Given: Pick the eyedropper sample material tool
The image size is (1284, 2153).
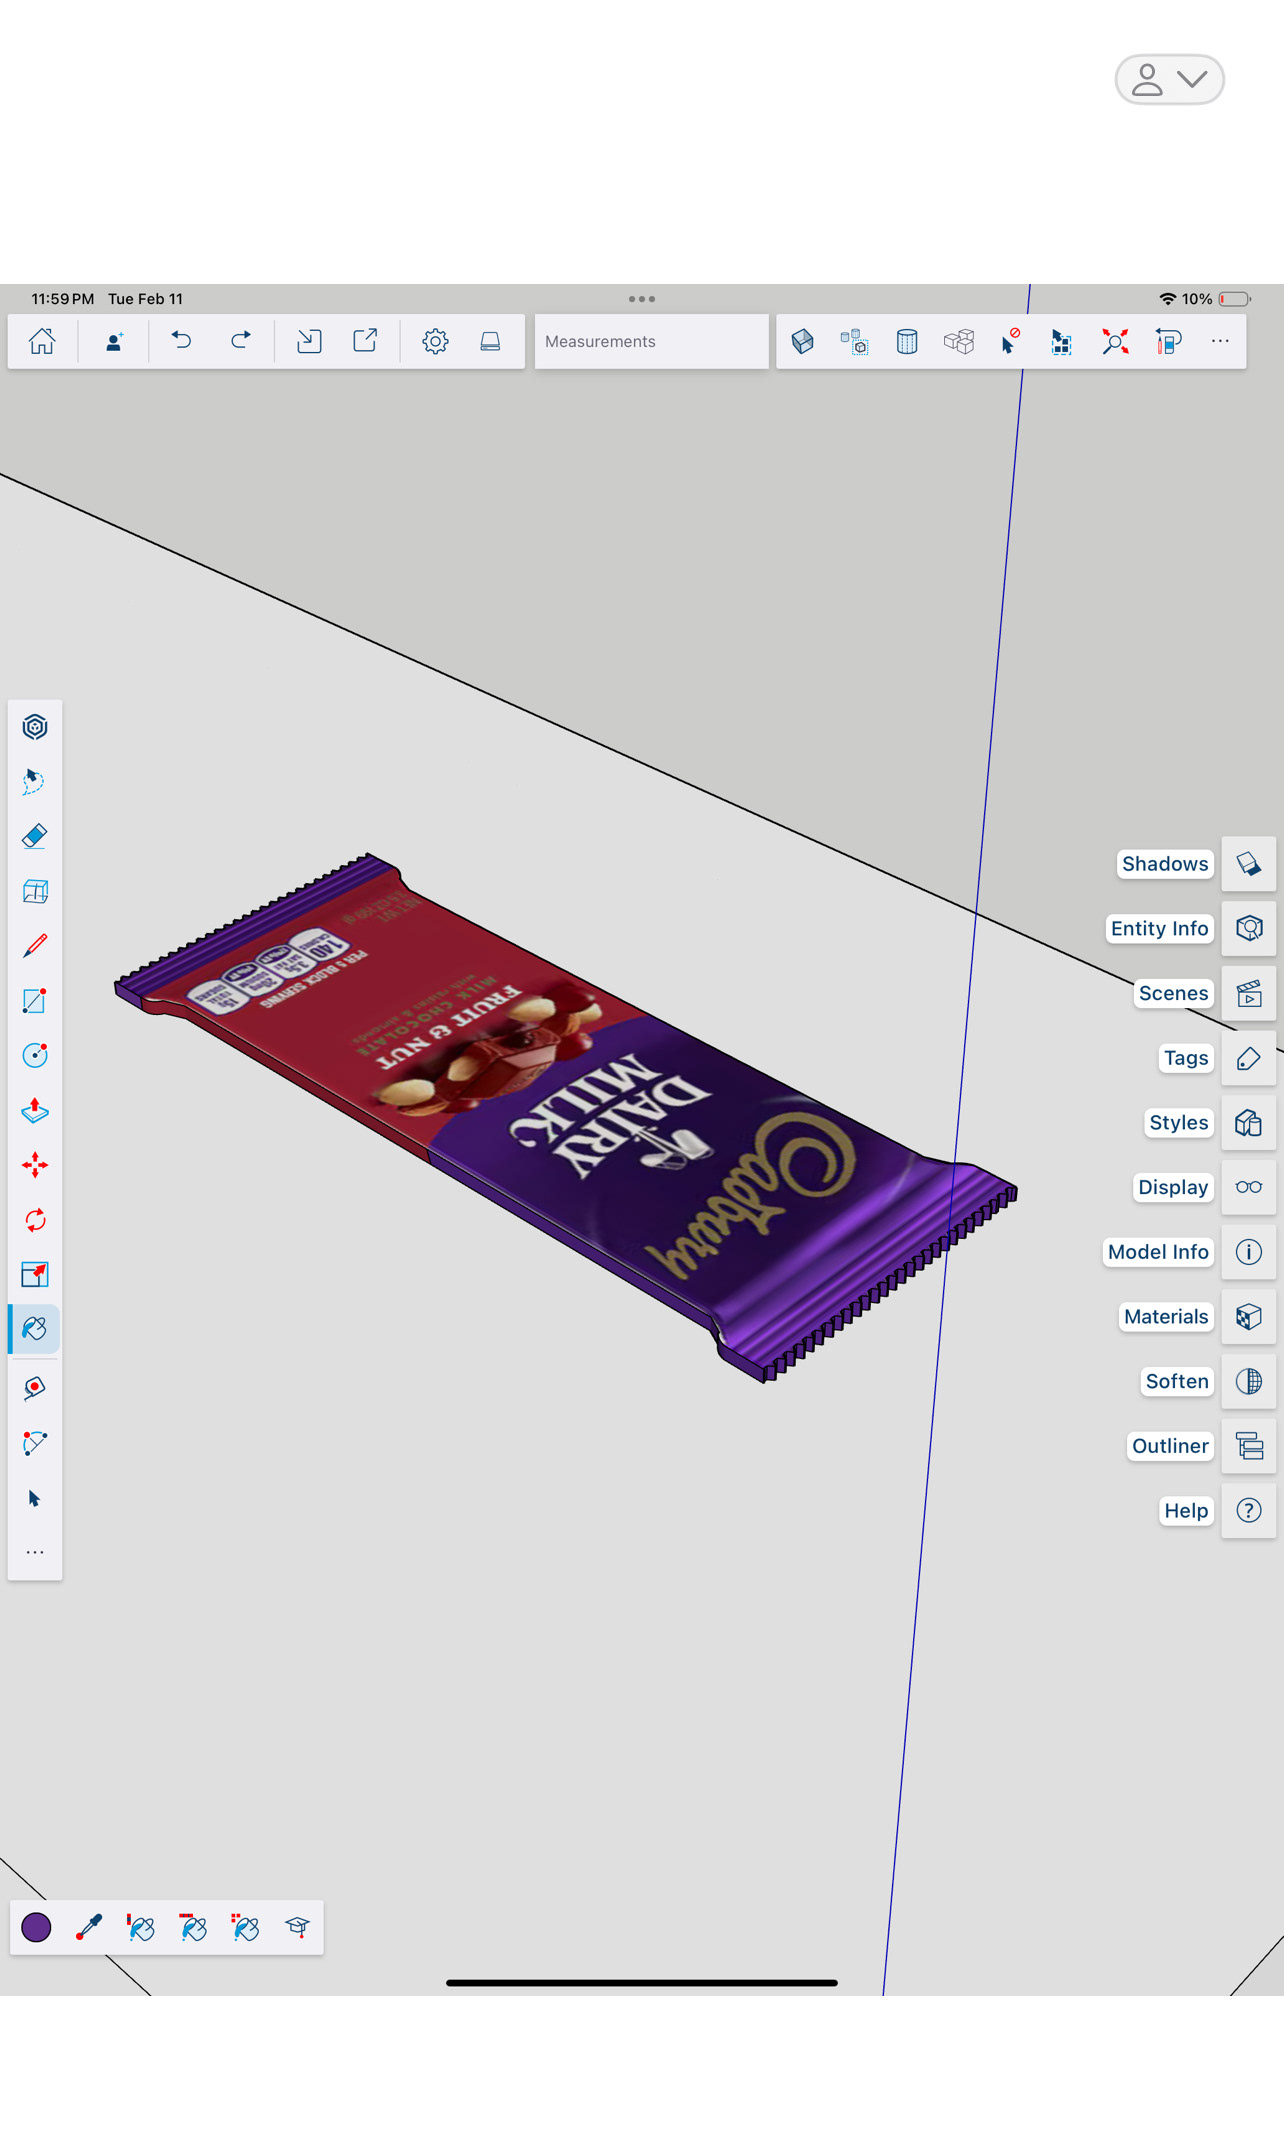Looking at the screenshot, I should click(x=89, y=1927).
